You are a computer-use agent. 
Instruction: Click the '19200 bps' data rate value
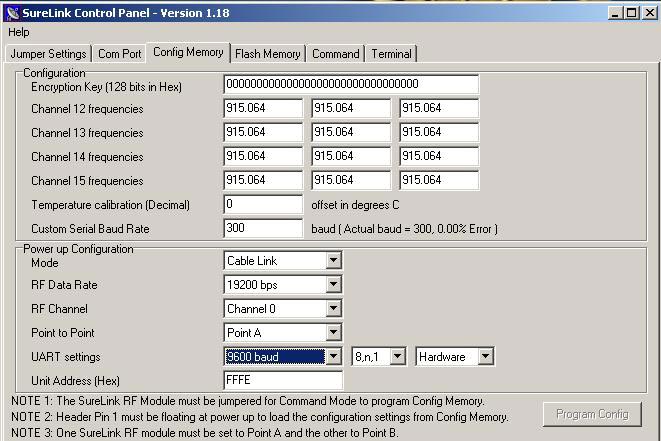click(x=252, y=285)
